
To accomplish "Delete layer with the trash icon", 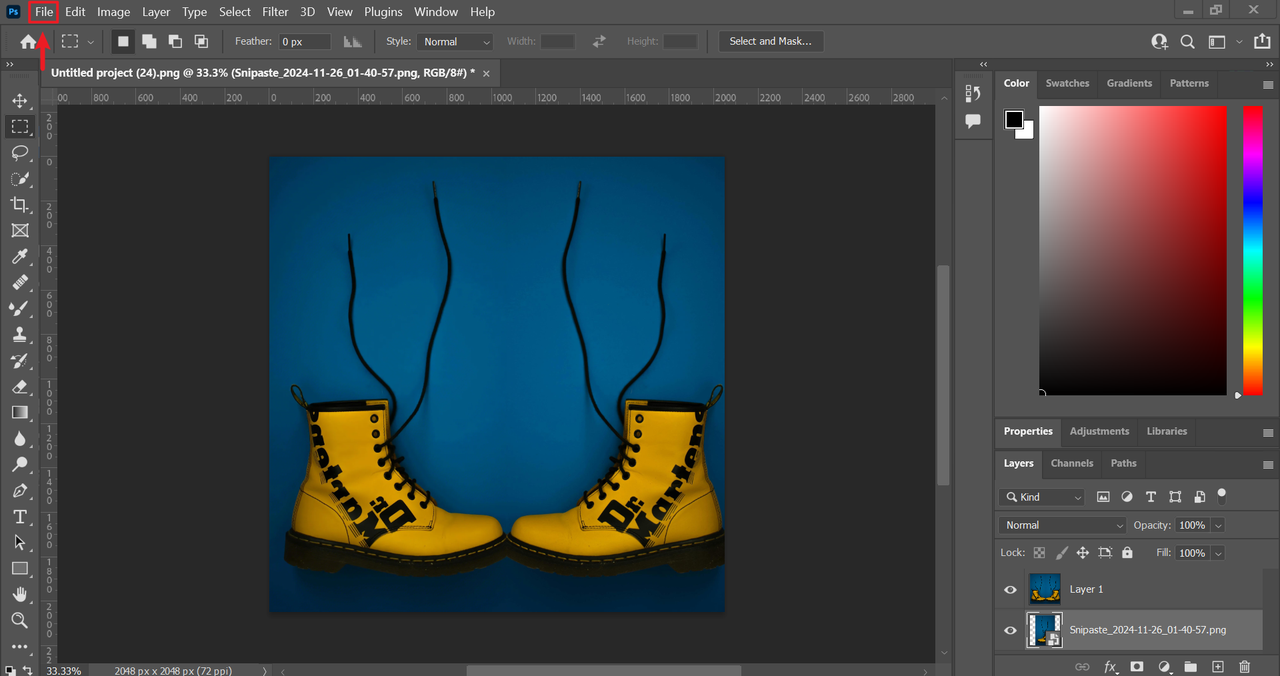I will [x=1244, y=666].
